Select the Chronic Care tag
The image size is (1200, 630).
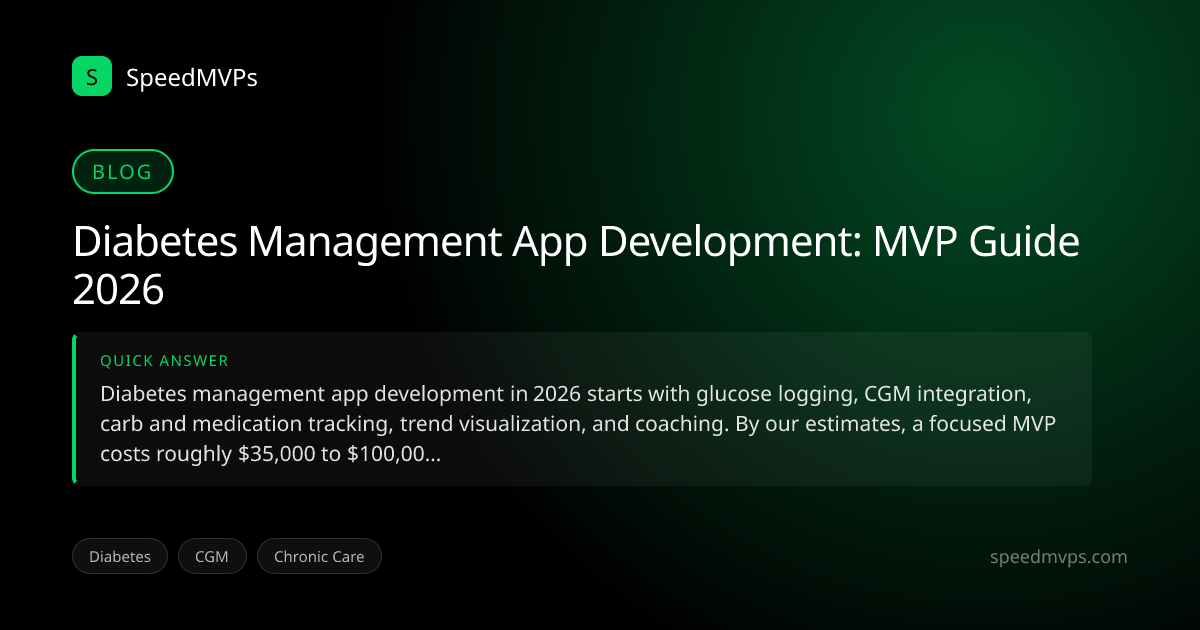click(319, 557)
